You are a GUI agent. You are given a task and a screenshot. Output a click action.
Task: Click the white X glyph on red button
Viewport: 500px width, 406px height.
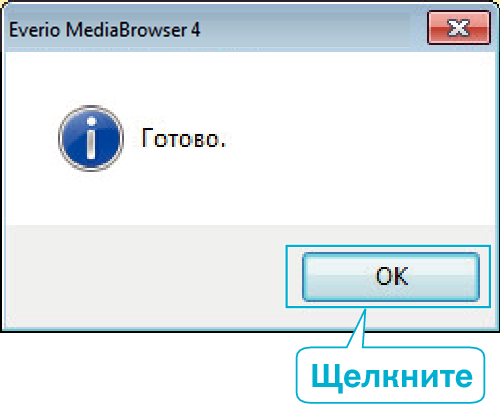tap(459, 28)
